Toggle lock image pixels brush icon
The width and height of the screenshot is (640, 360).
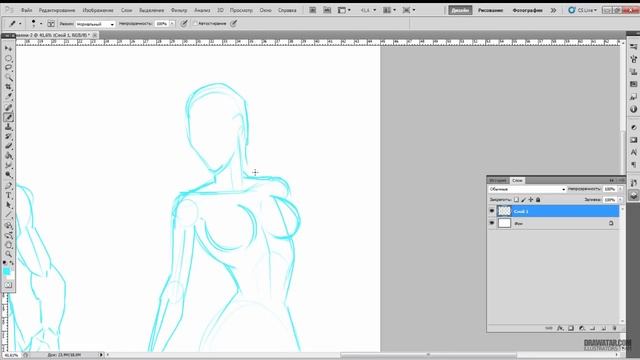(524, 200)
